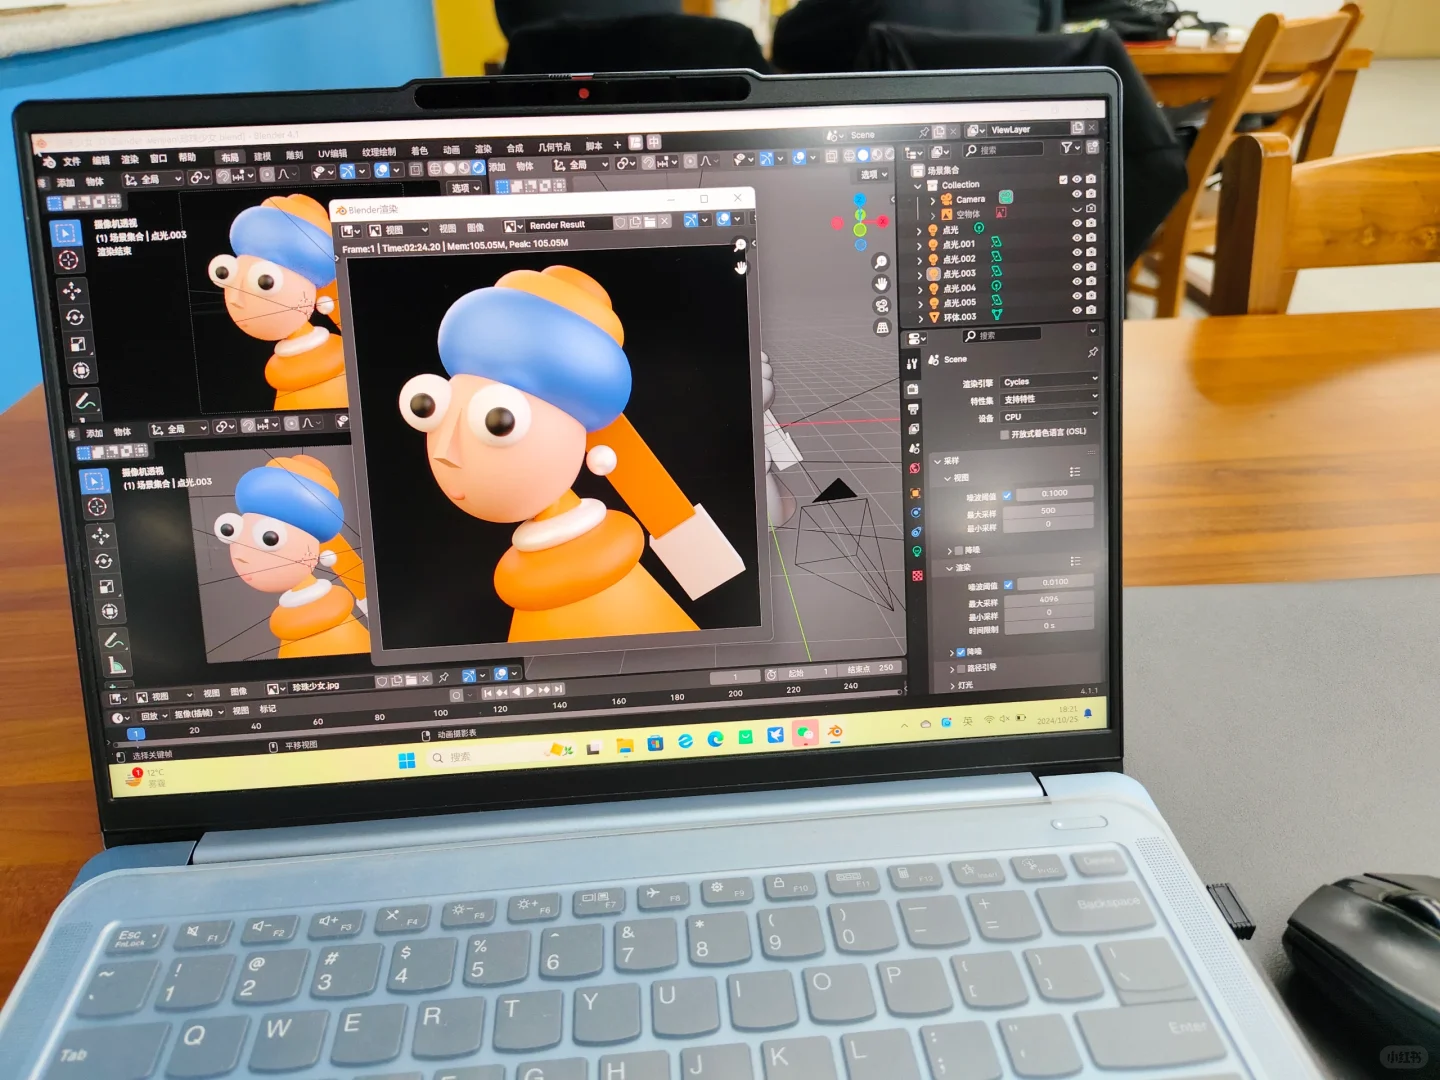Open Blender from the Windows taskbar
This screenshot has width=1440, height=1080.
pos(835,732)
